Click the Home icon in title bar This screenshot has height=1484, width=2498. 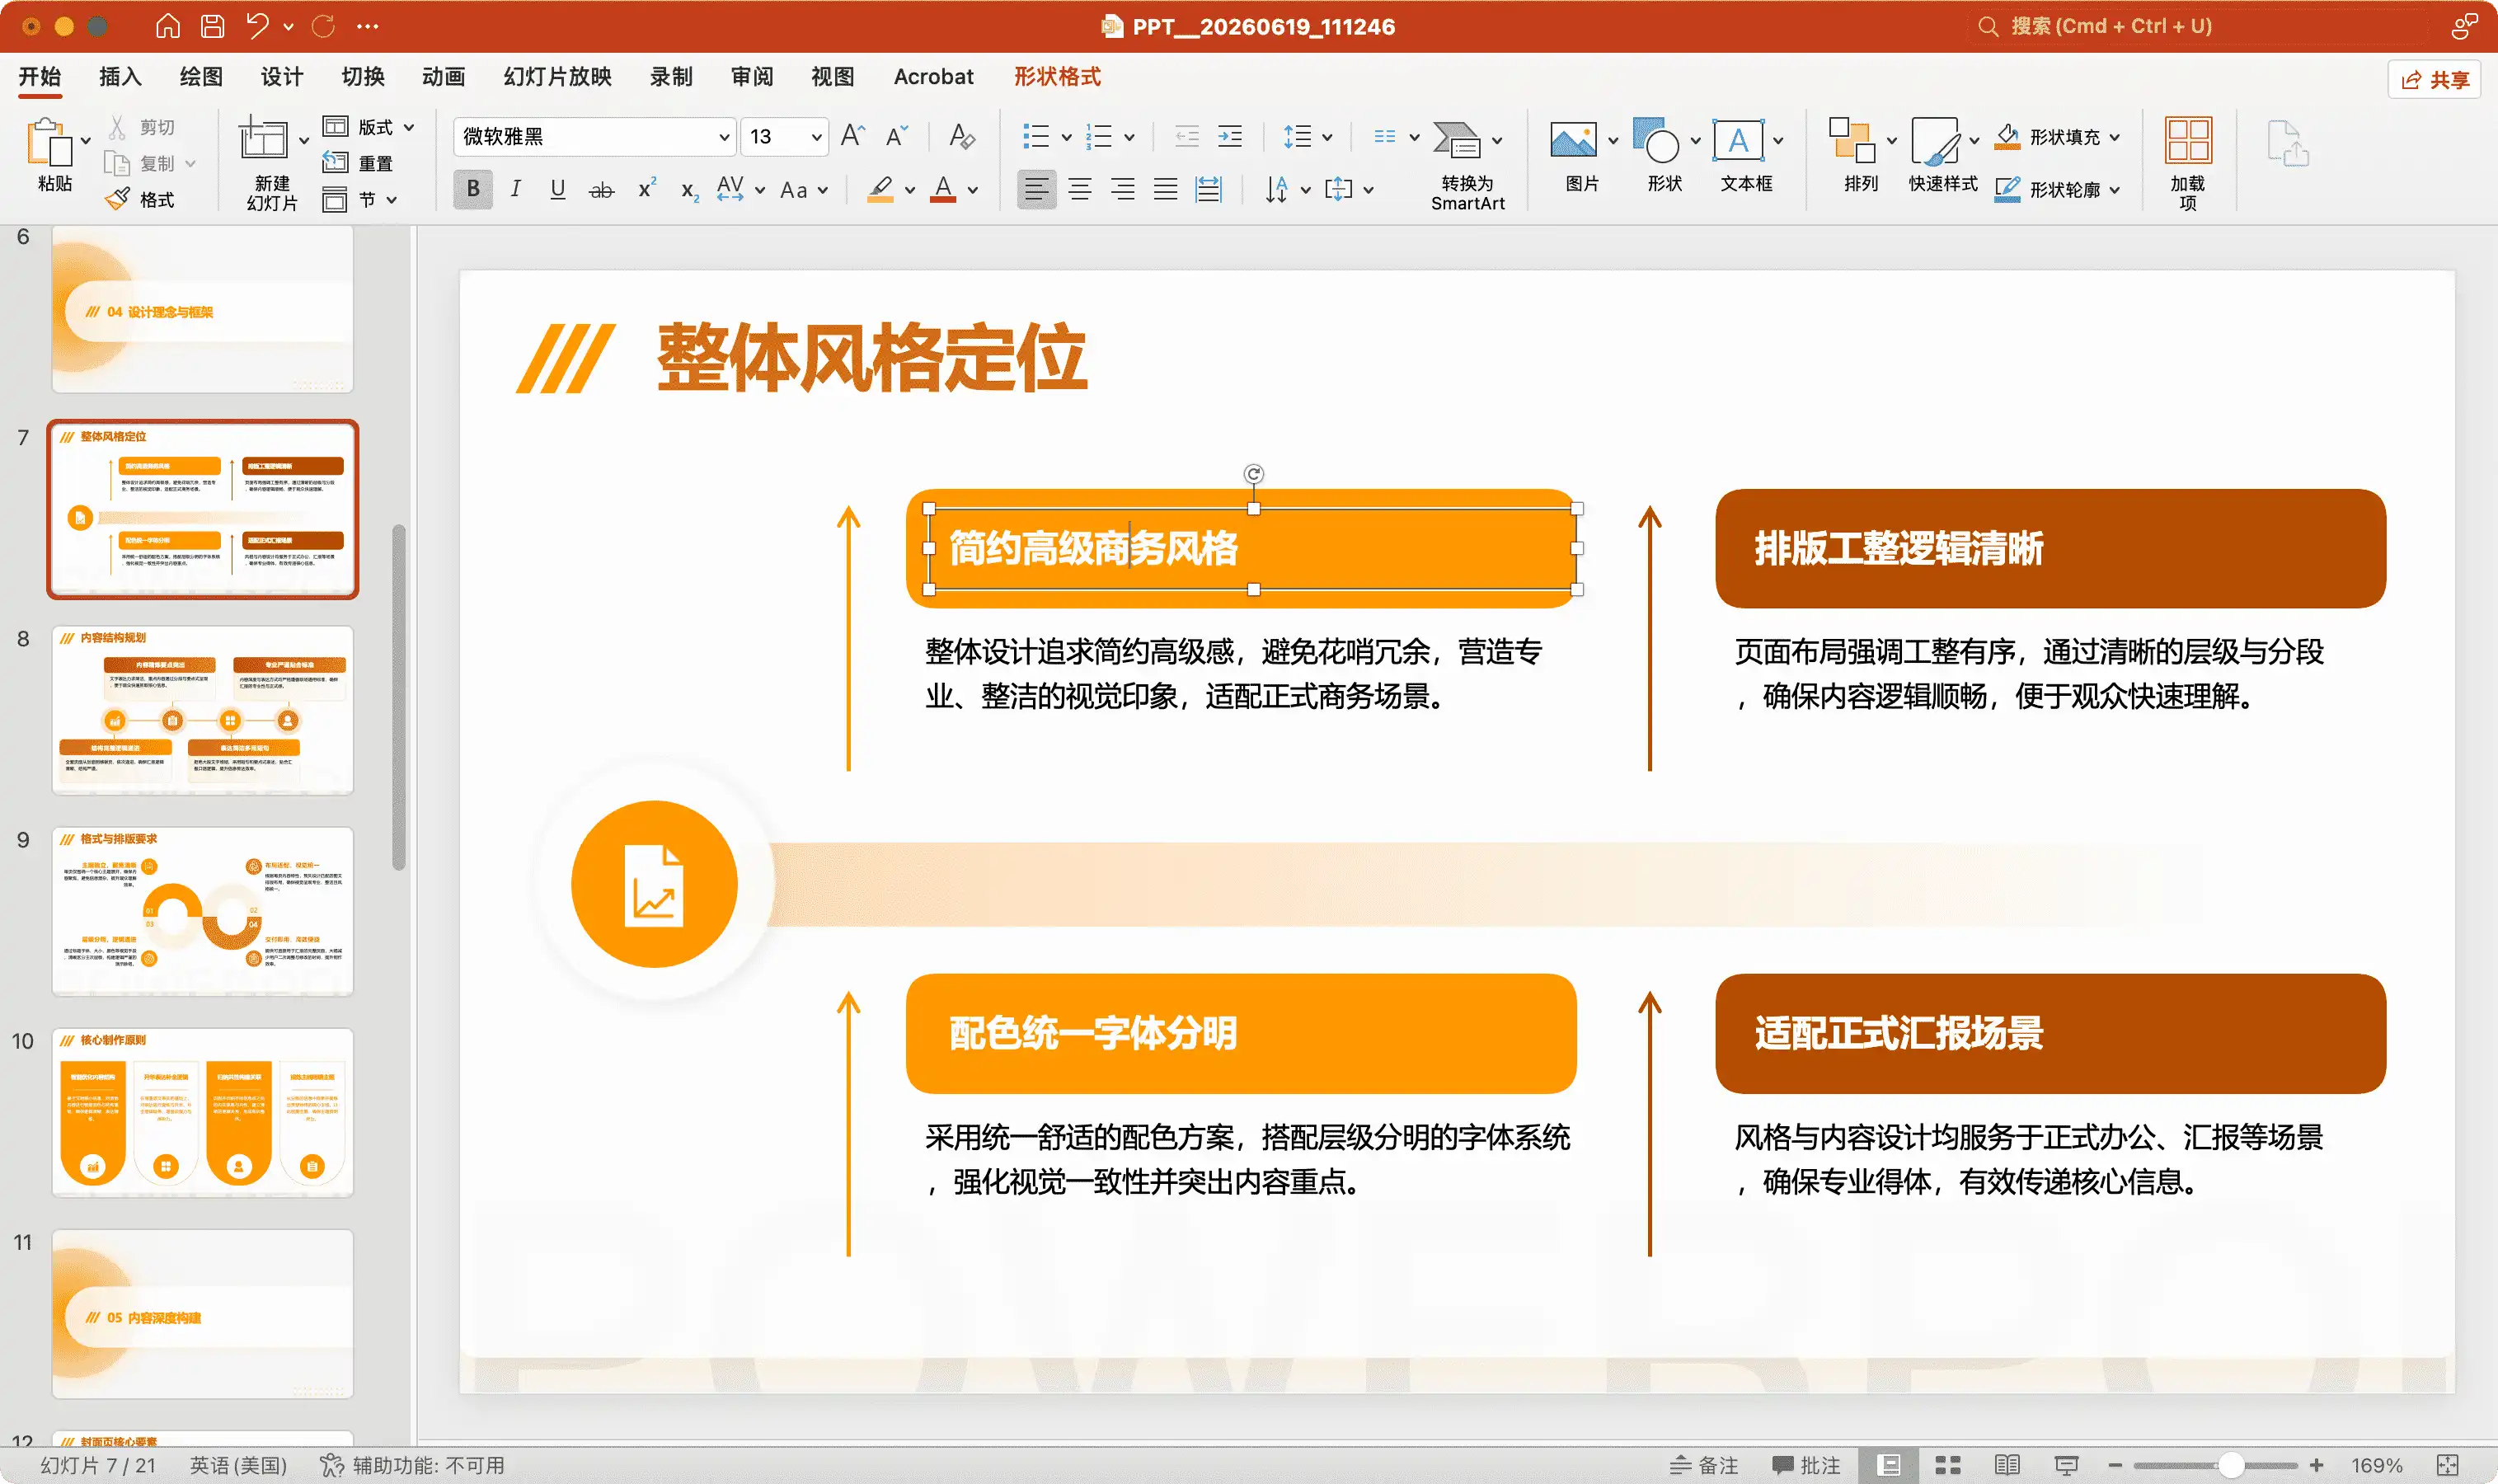point(167,26)
